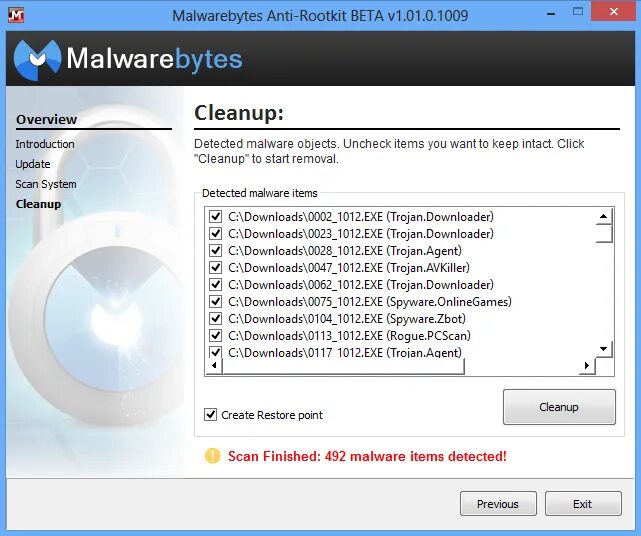The width and height of the screenshot is (641, 536).
Task: Uncheck 0023_1012.EXE Trojan.Downloader item
Action: tap(215, 233)
